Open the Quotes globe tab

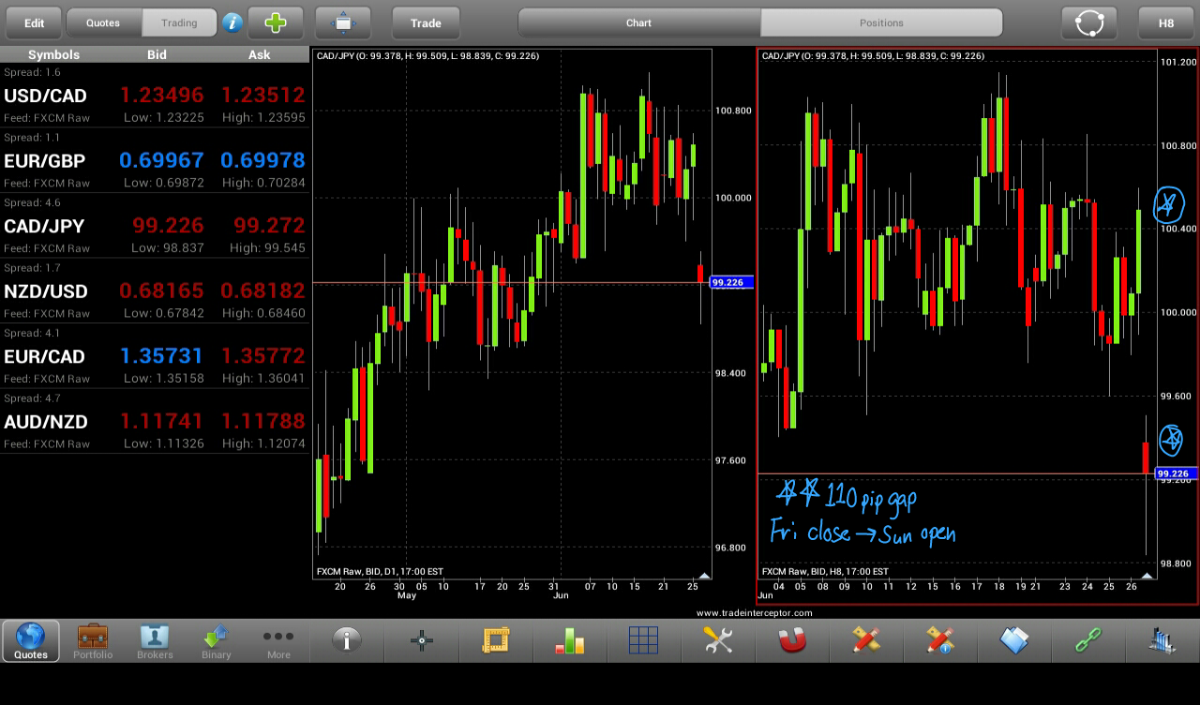pos(31,641)
